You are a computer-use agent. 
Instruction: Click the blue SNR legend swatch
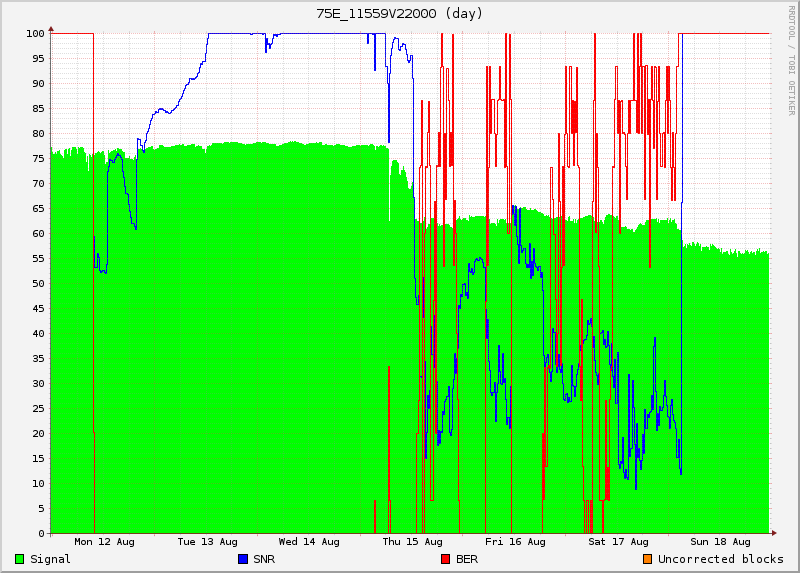(x=243, y=559)
